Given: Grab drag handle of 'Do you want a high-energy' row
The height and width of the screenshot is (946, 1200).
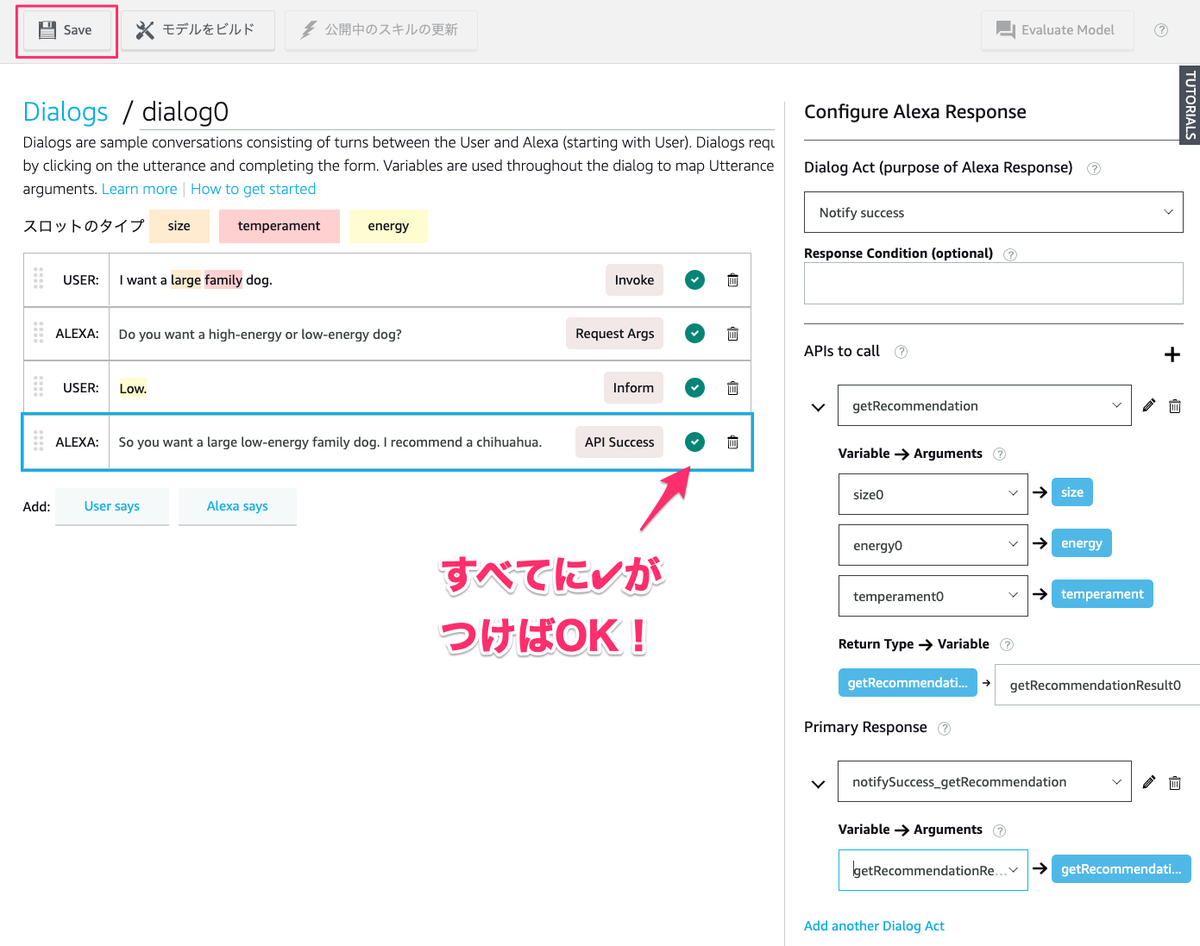Looking at the screenshot, I should point(39,332).
